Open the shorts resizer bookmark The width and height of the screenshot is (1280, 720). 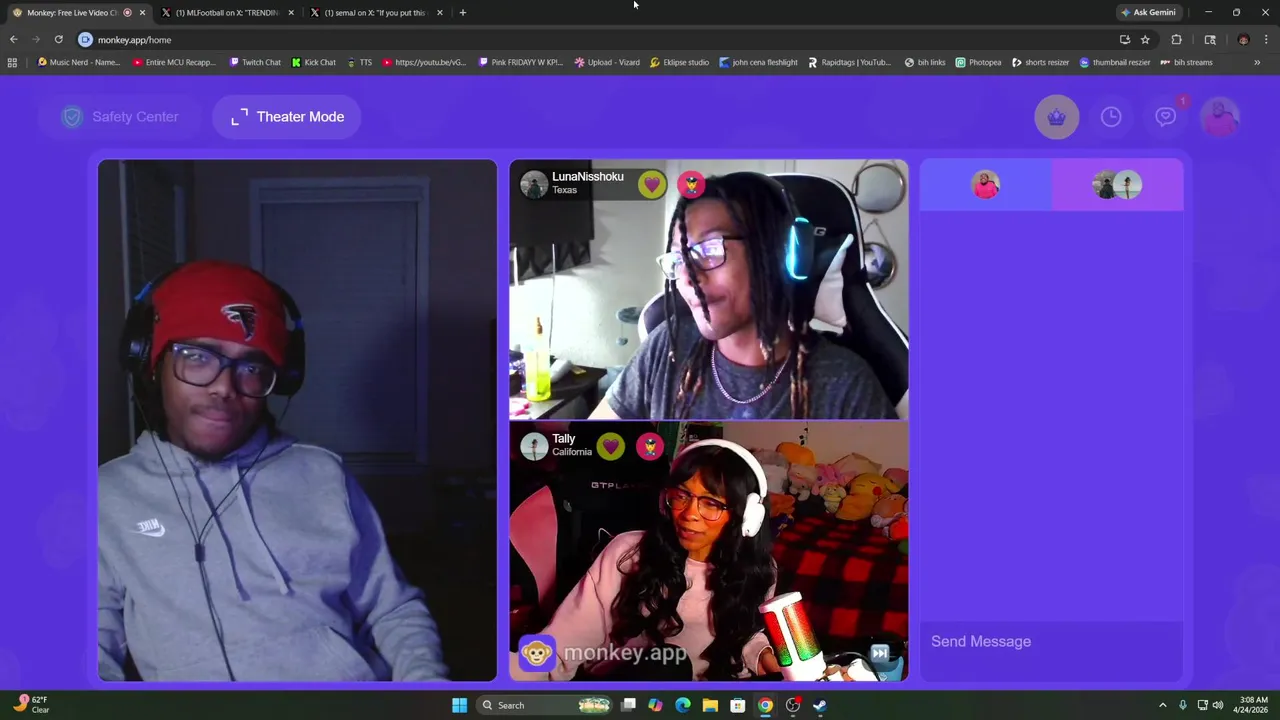(1040, 62)
